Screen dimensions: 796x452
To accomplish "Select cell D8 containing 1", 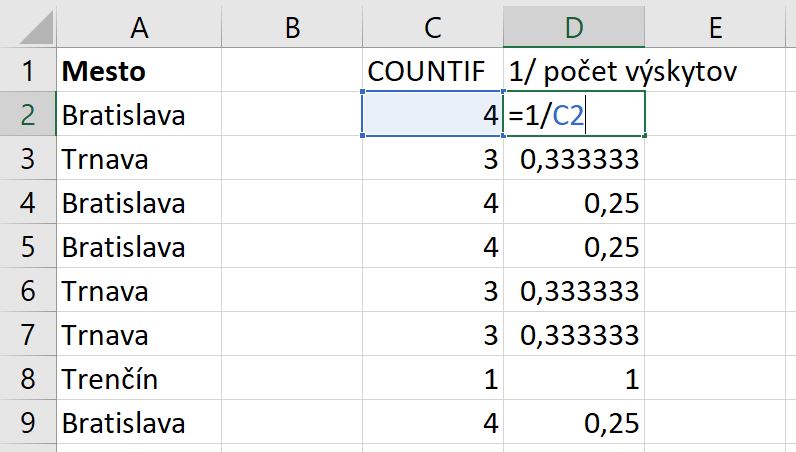I will [574, 378].
